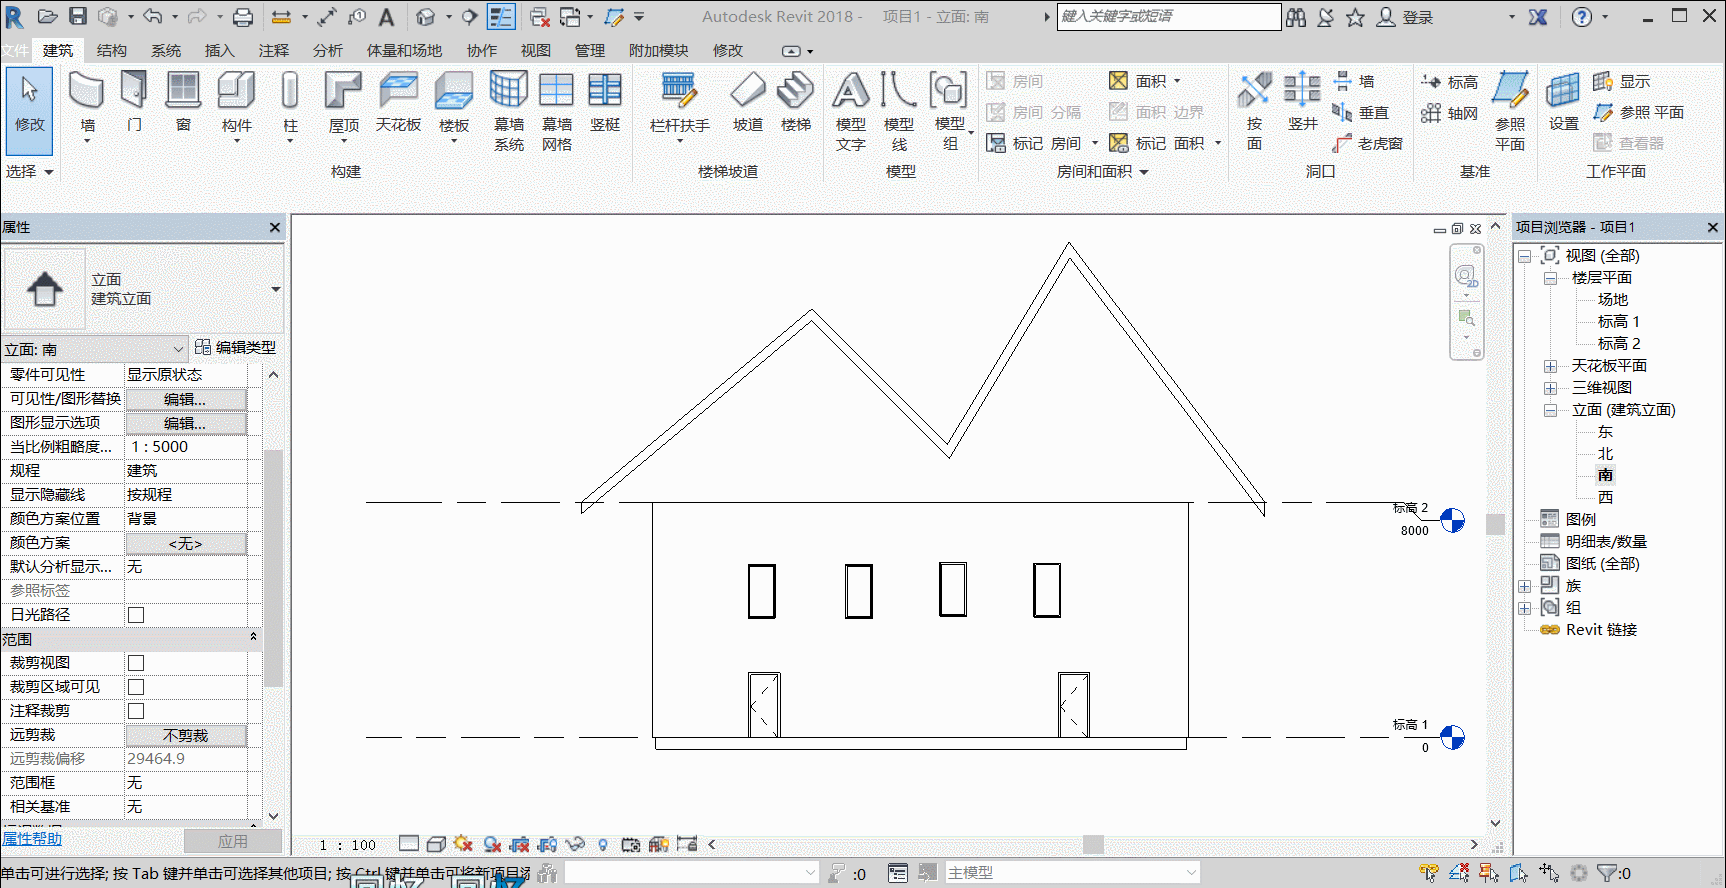This screenshot has height=888, width=1726.
Task: Click the keyword search input field
Action: 1168,16
